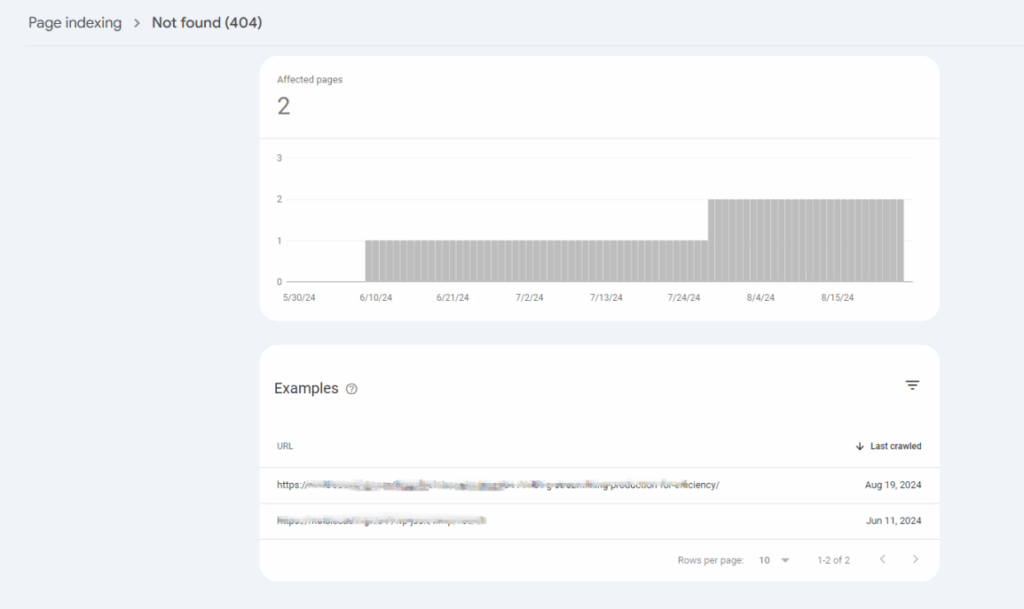The width and height of the screenshot is (1024, 609).
Task: Open the filter icon in the Examples table
Action: (x=912, y=385)
